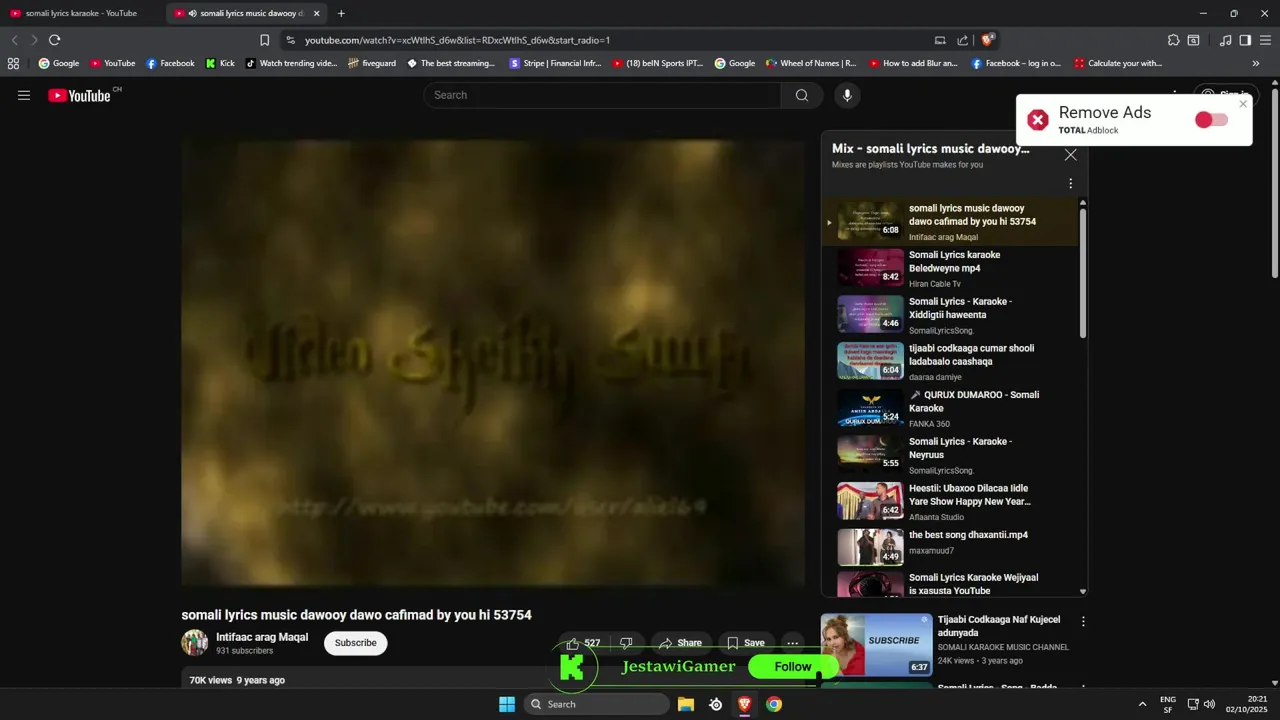This screenshot has height=720, width=1280.
Task: Open options for Tijaabi Codkaaga Naf Kujecel
Action: point(1082,621)
